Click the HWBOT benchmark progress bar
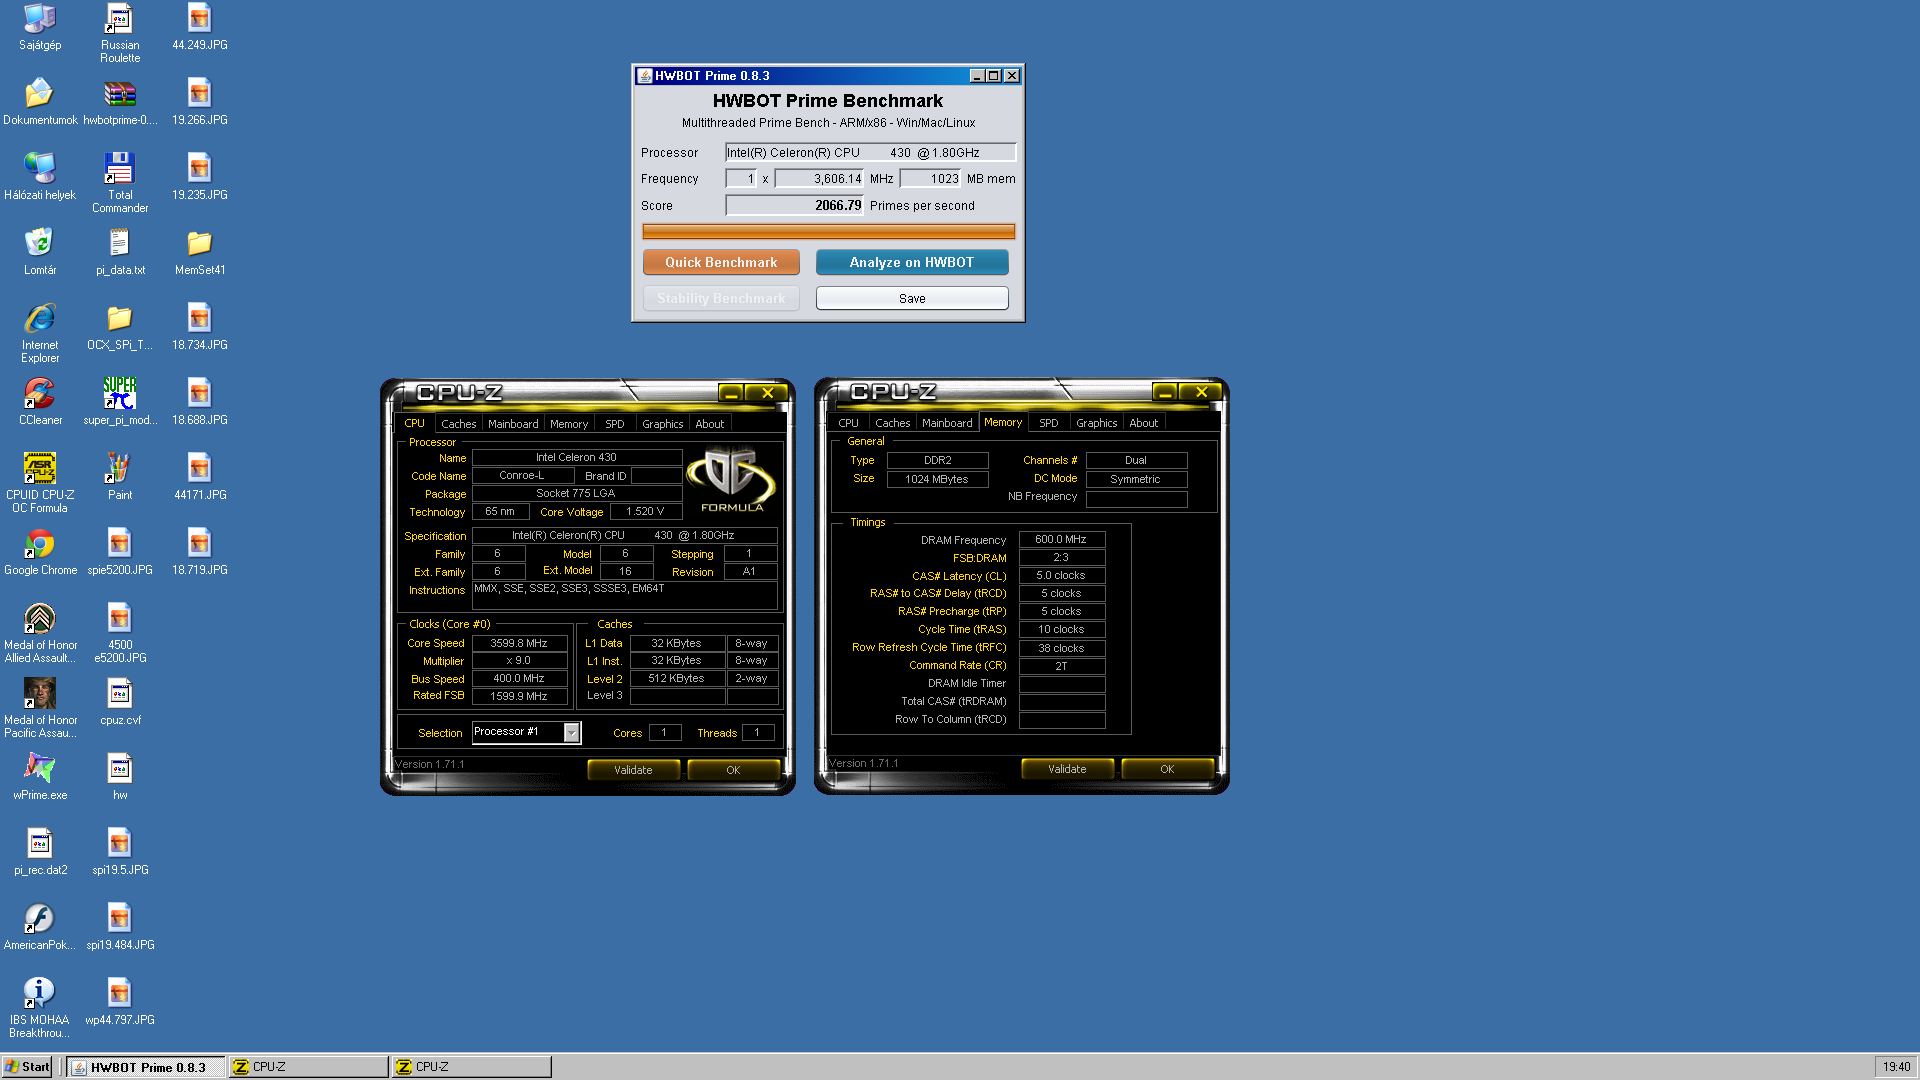Viewport: 1920px width, 1080px height. pos(828,232)
